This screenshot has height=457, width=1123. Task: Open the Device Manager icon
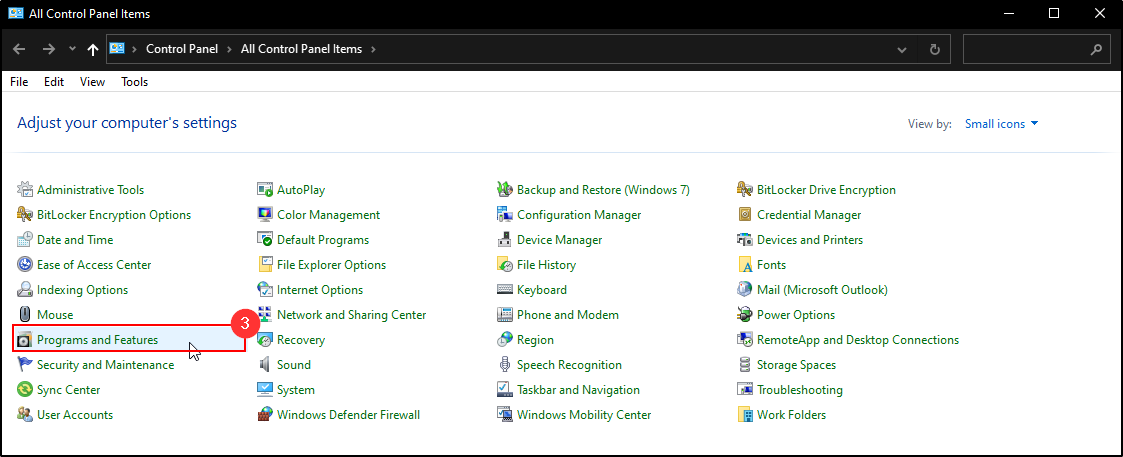pyautogui.click(x=505, y=240)
